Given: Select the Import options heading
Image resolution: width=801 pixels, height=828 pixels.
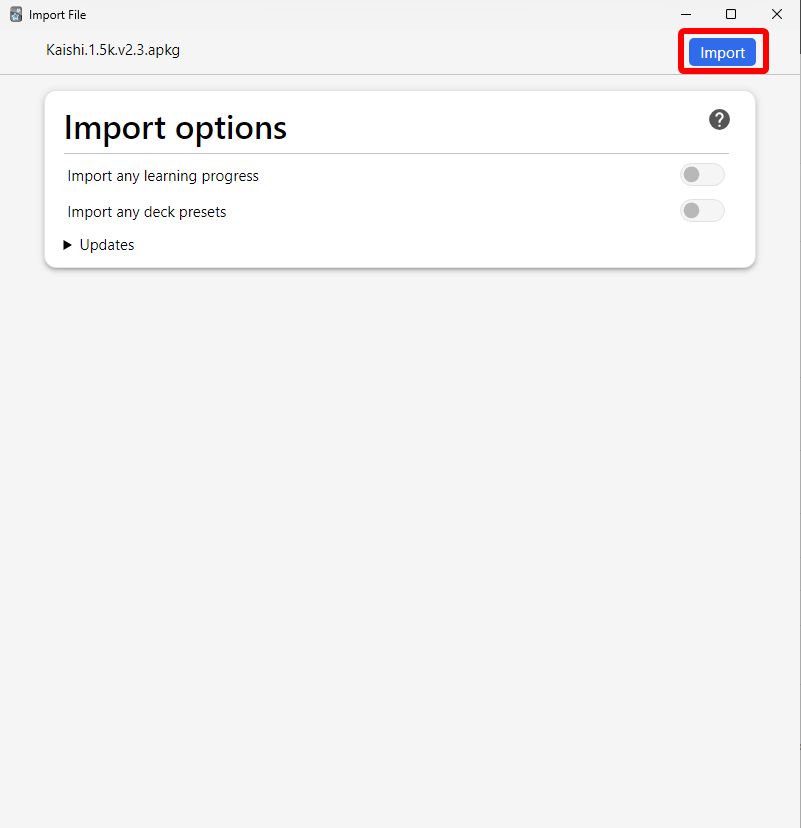Looking at the screenshot, I should [x=175, y=128].
